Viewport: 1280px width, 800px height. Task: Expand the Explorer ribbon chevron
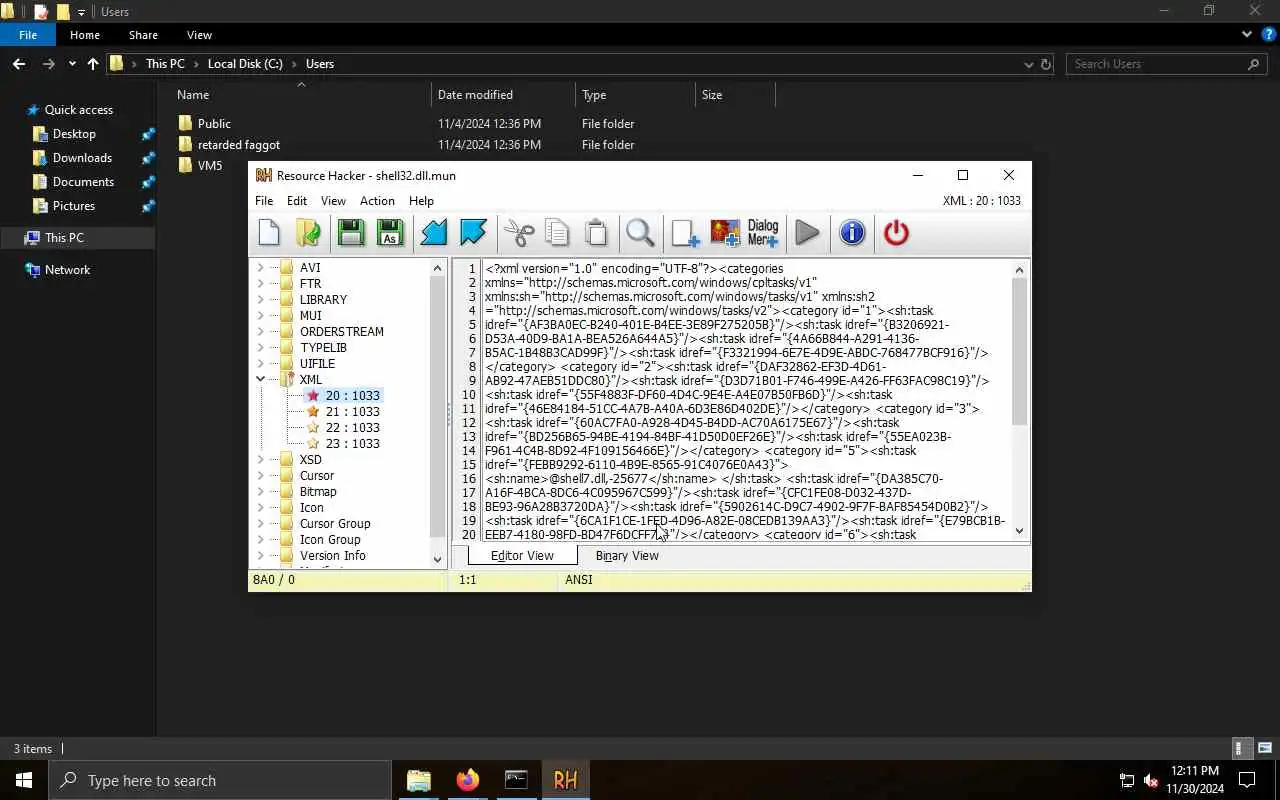(1246, 34)
